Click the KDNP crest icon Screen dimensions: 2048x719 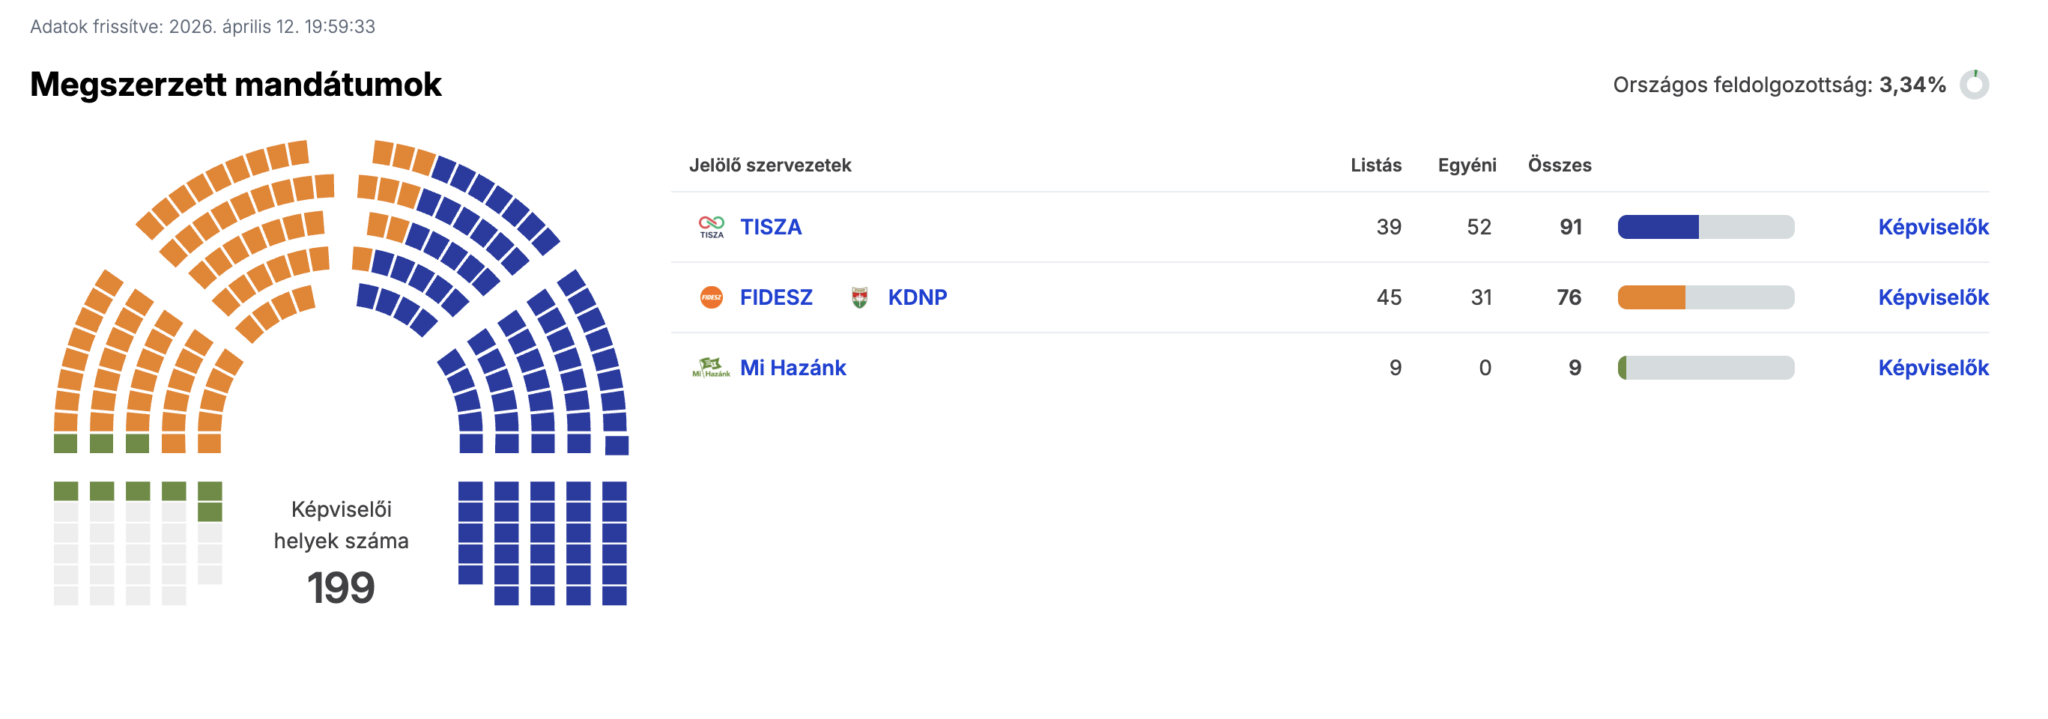[859, 297]
